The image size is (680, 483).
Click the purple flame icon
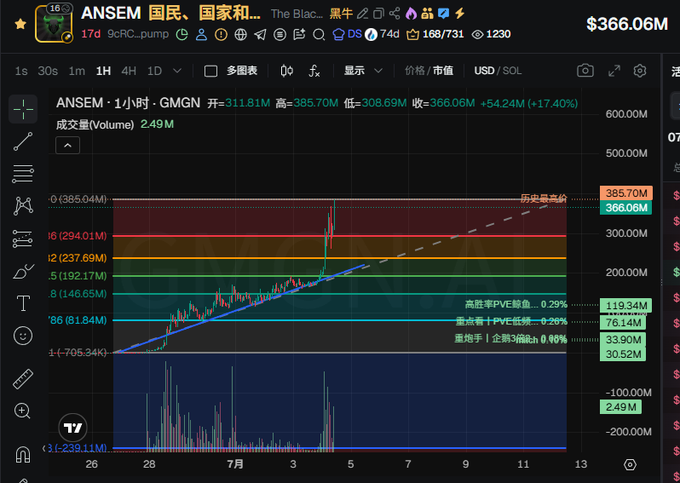(x=411, y=14)
